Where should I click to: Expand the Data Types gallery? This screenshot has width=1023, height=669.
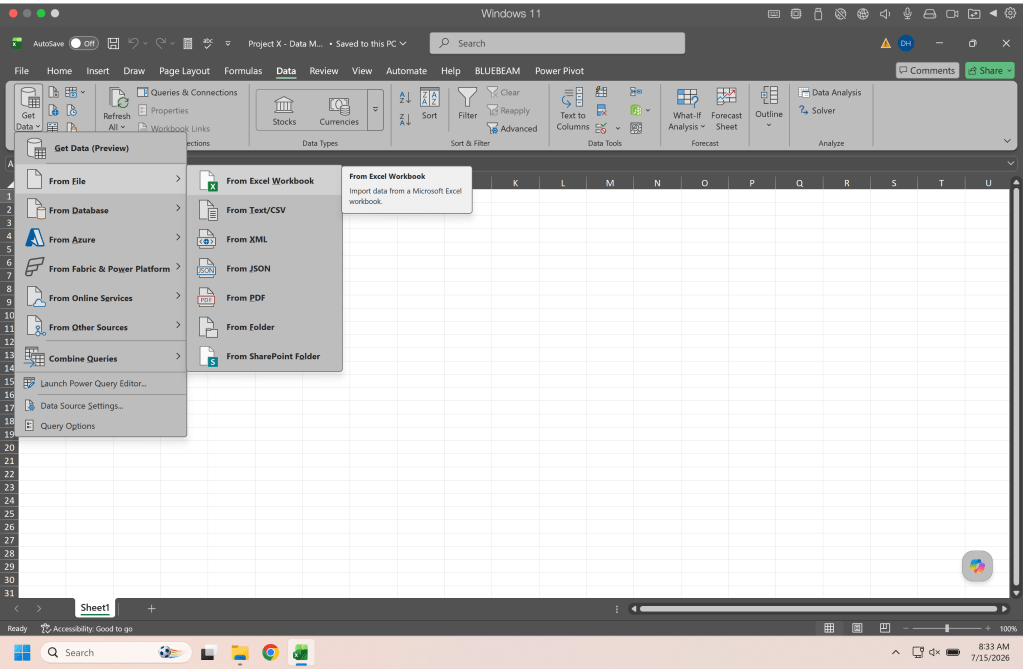(375, 110)
